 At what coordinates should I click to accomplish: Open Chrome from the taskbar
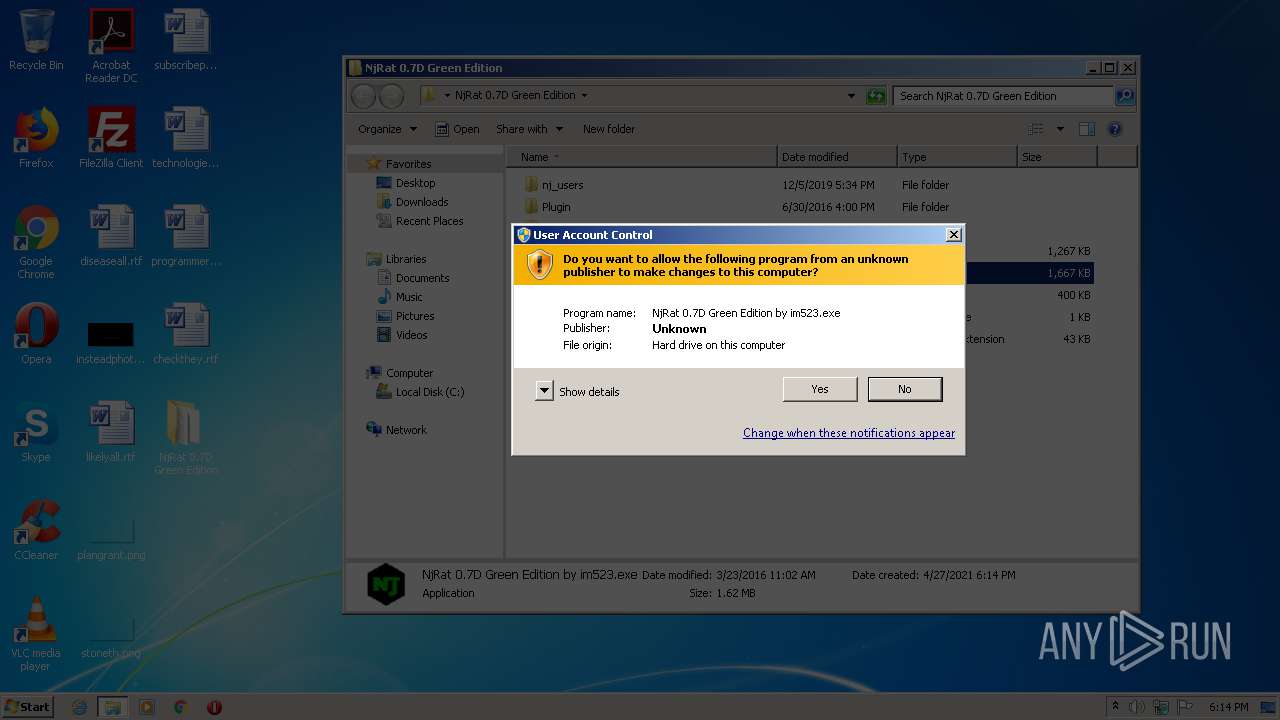pos(180,707)
